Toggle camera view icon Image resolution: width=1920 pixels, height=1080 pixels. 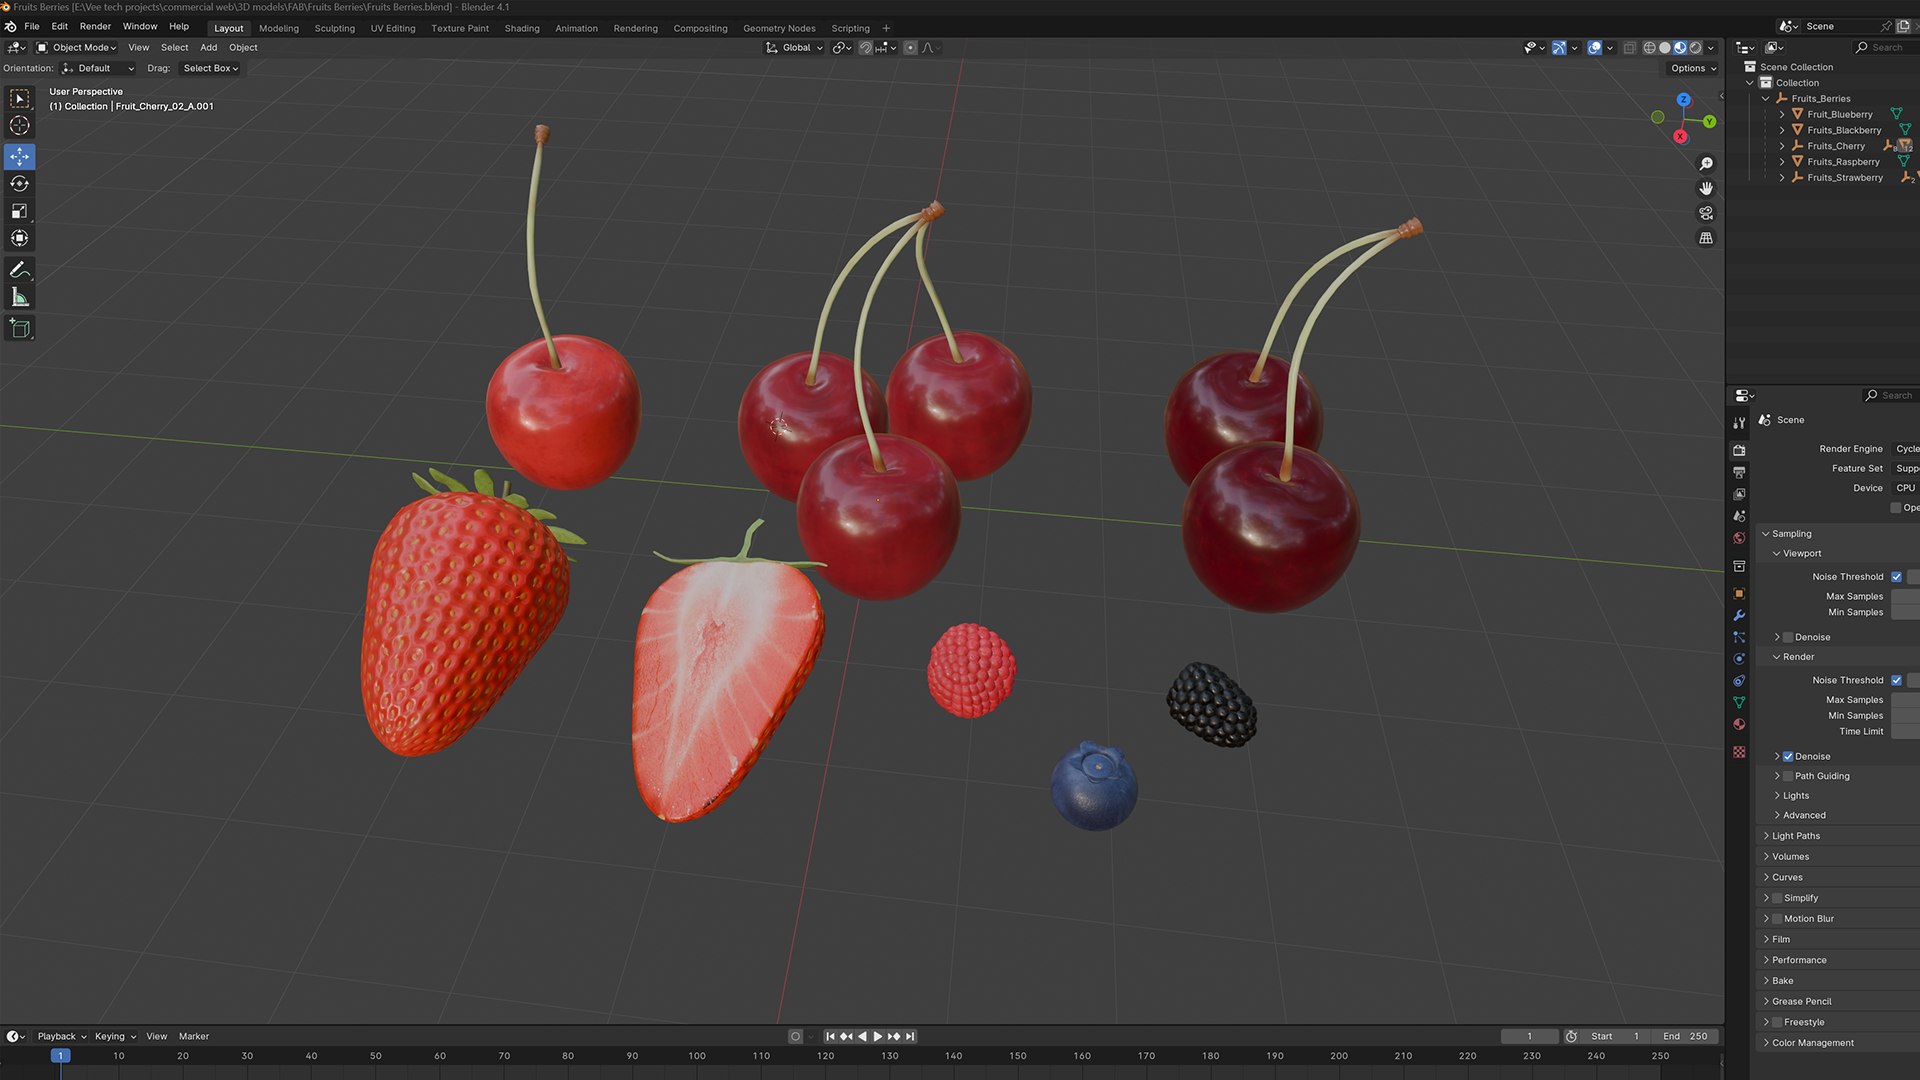point(1706,213)
